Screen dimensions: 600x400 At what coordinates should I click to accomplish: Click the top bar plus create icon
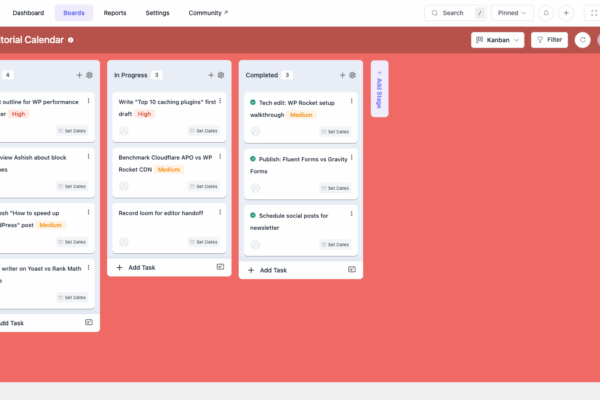[566, 13]
